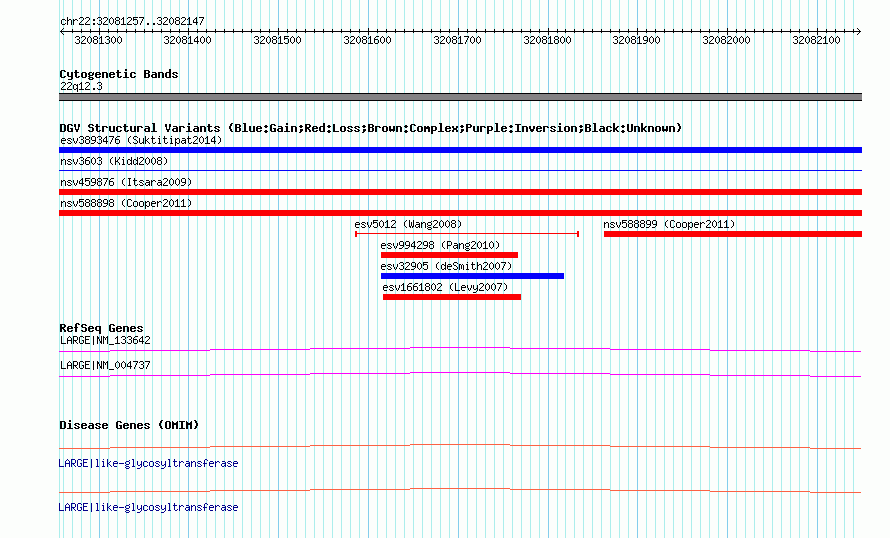Click the first OMIM orange gene track line
This screenshot has height=538, width=890.
coord(460,447)
